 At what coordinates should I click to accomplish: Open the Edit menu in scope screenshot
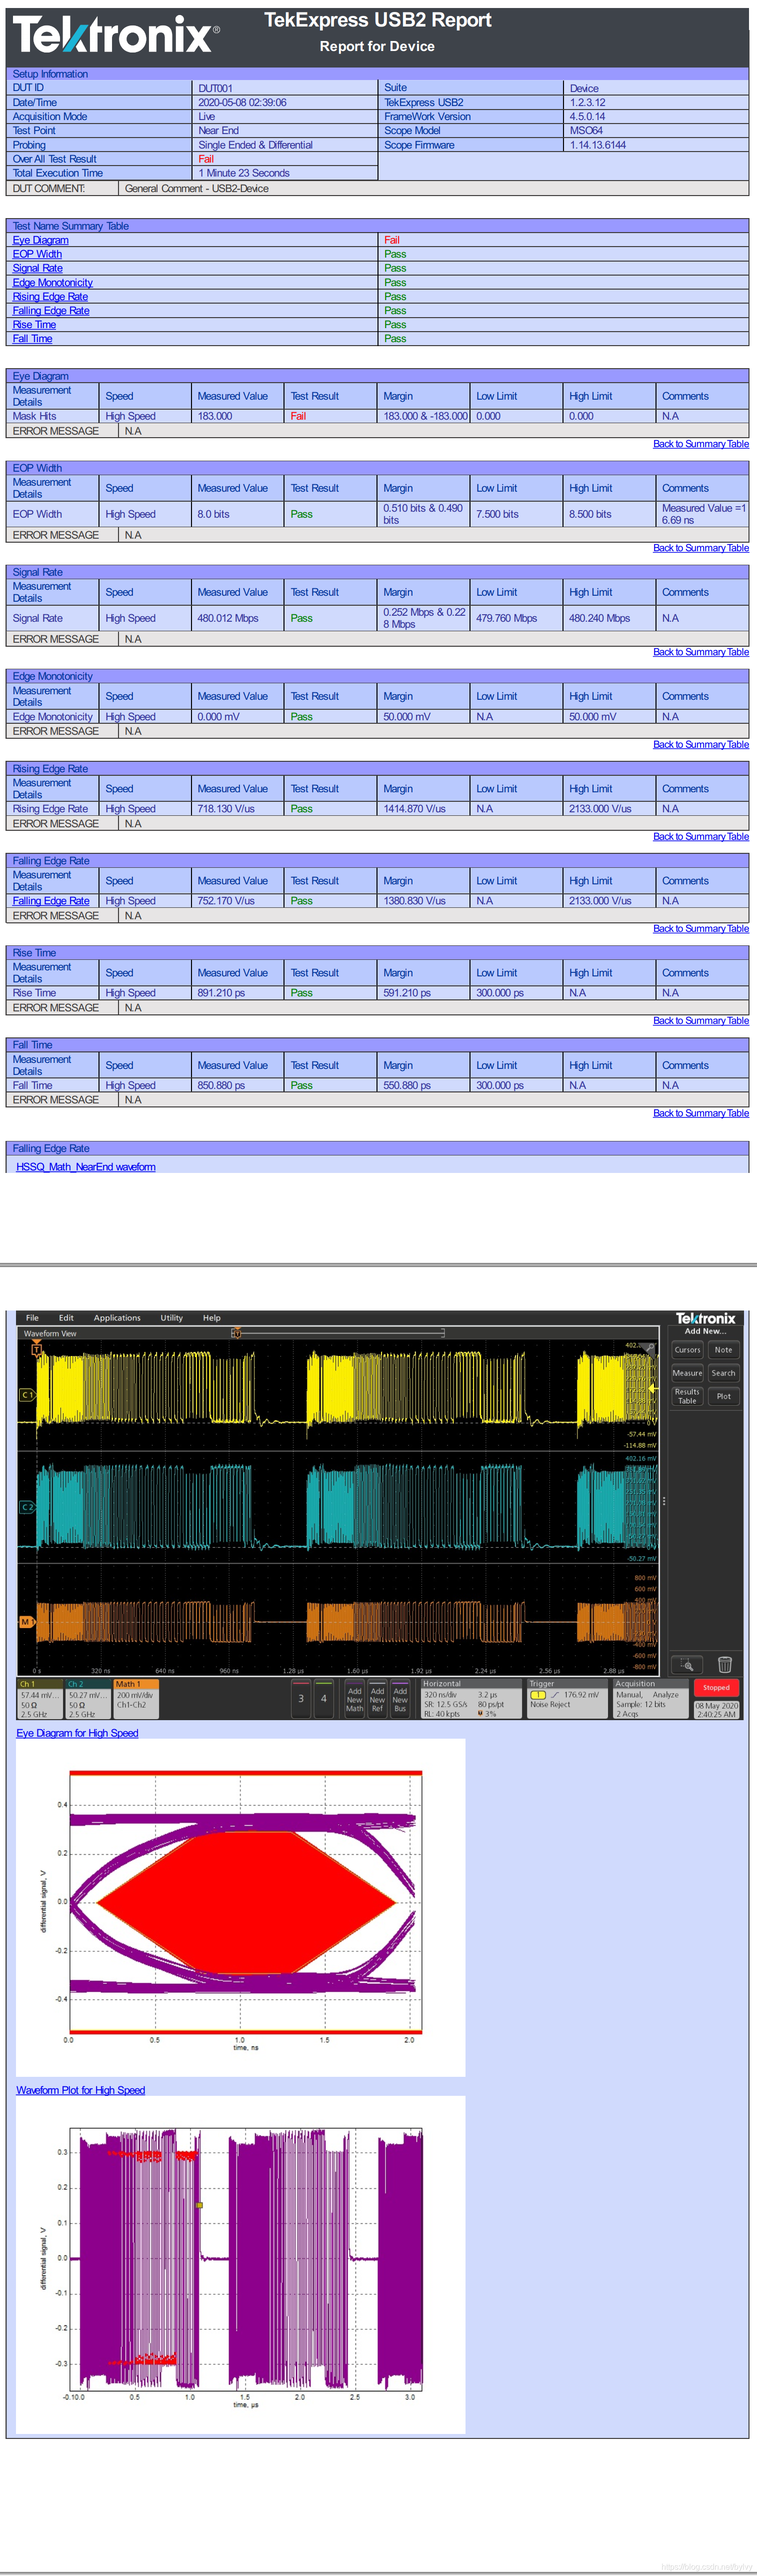(x=66, y=1318)
